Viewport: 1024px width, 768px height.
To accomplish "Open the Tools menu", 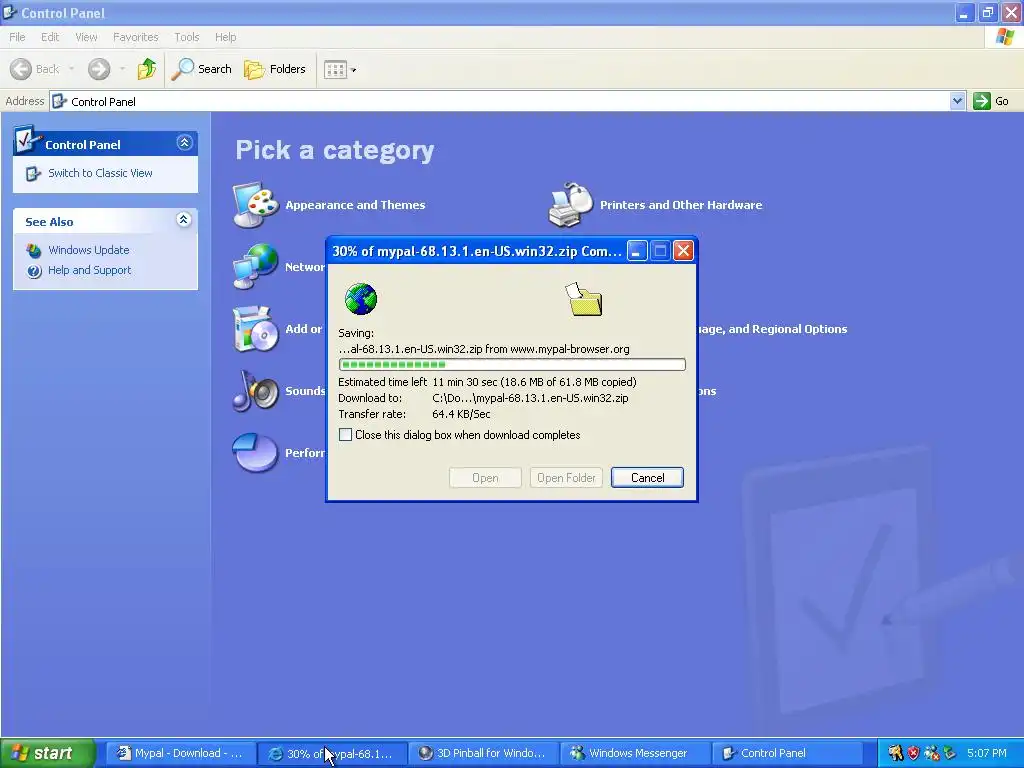I will tap(186, 37).
